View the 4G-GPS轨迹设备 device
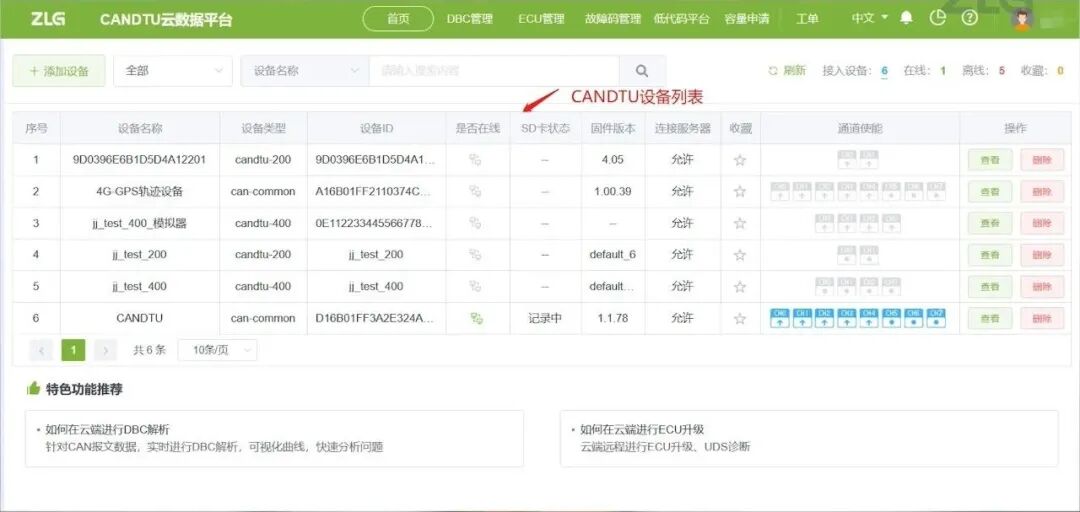 point(990,192)
